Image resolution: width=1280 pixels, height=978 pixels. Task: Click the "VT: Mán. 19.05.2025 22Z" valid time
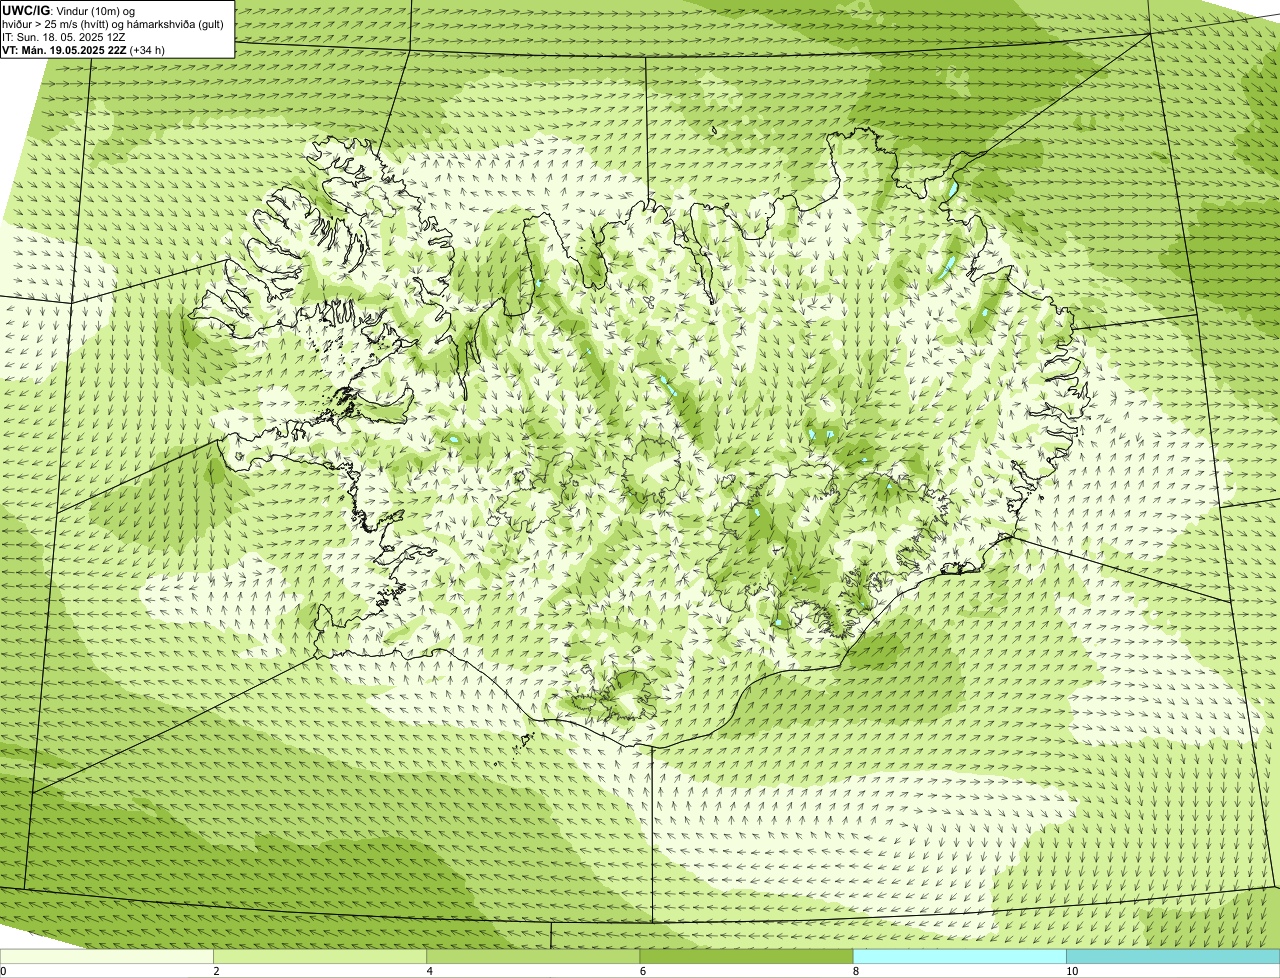pyautogui.click(x=64, y=49)
